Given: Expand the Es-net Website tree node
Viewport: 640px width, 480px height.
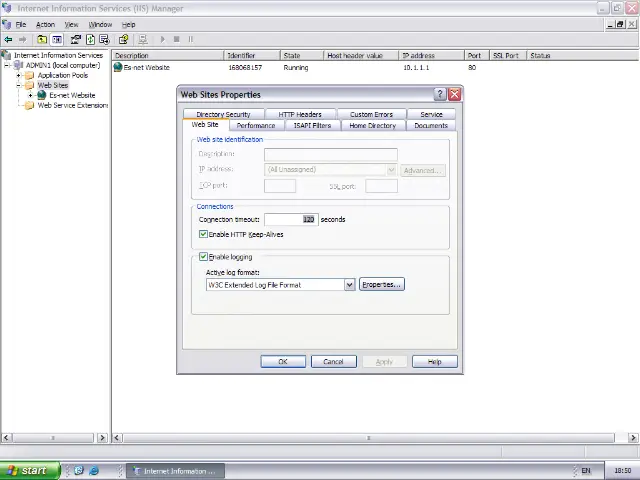Looking at the screenshot, I should pyautogui.click(x=31, y=96).
